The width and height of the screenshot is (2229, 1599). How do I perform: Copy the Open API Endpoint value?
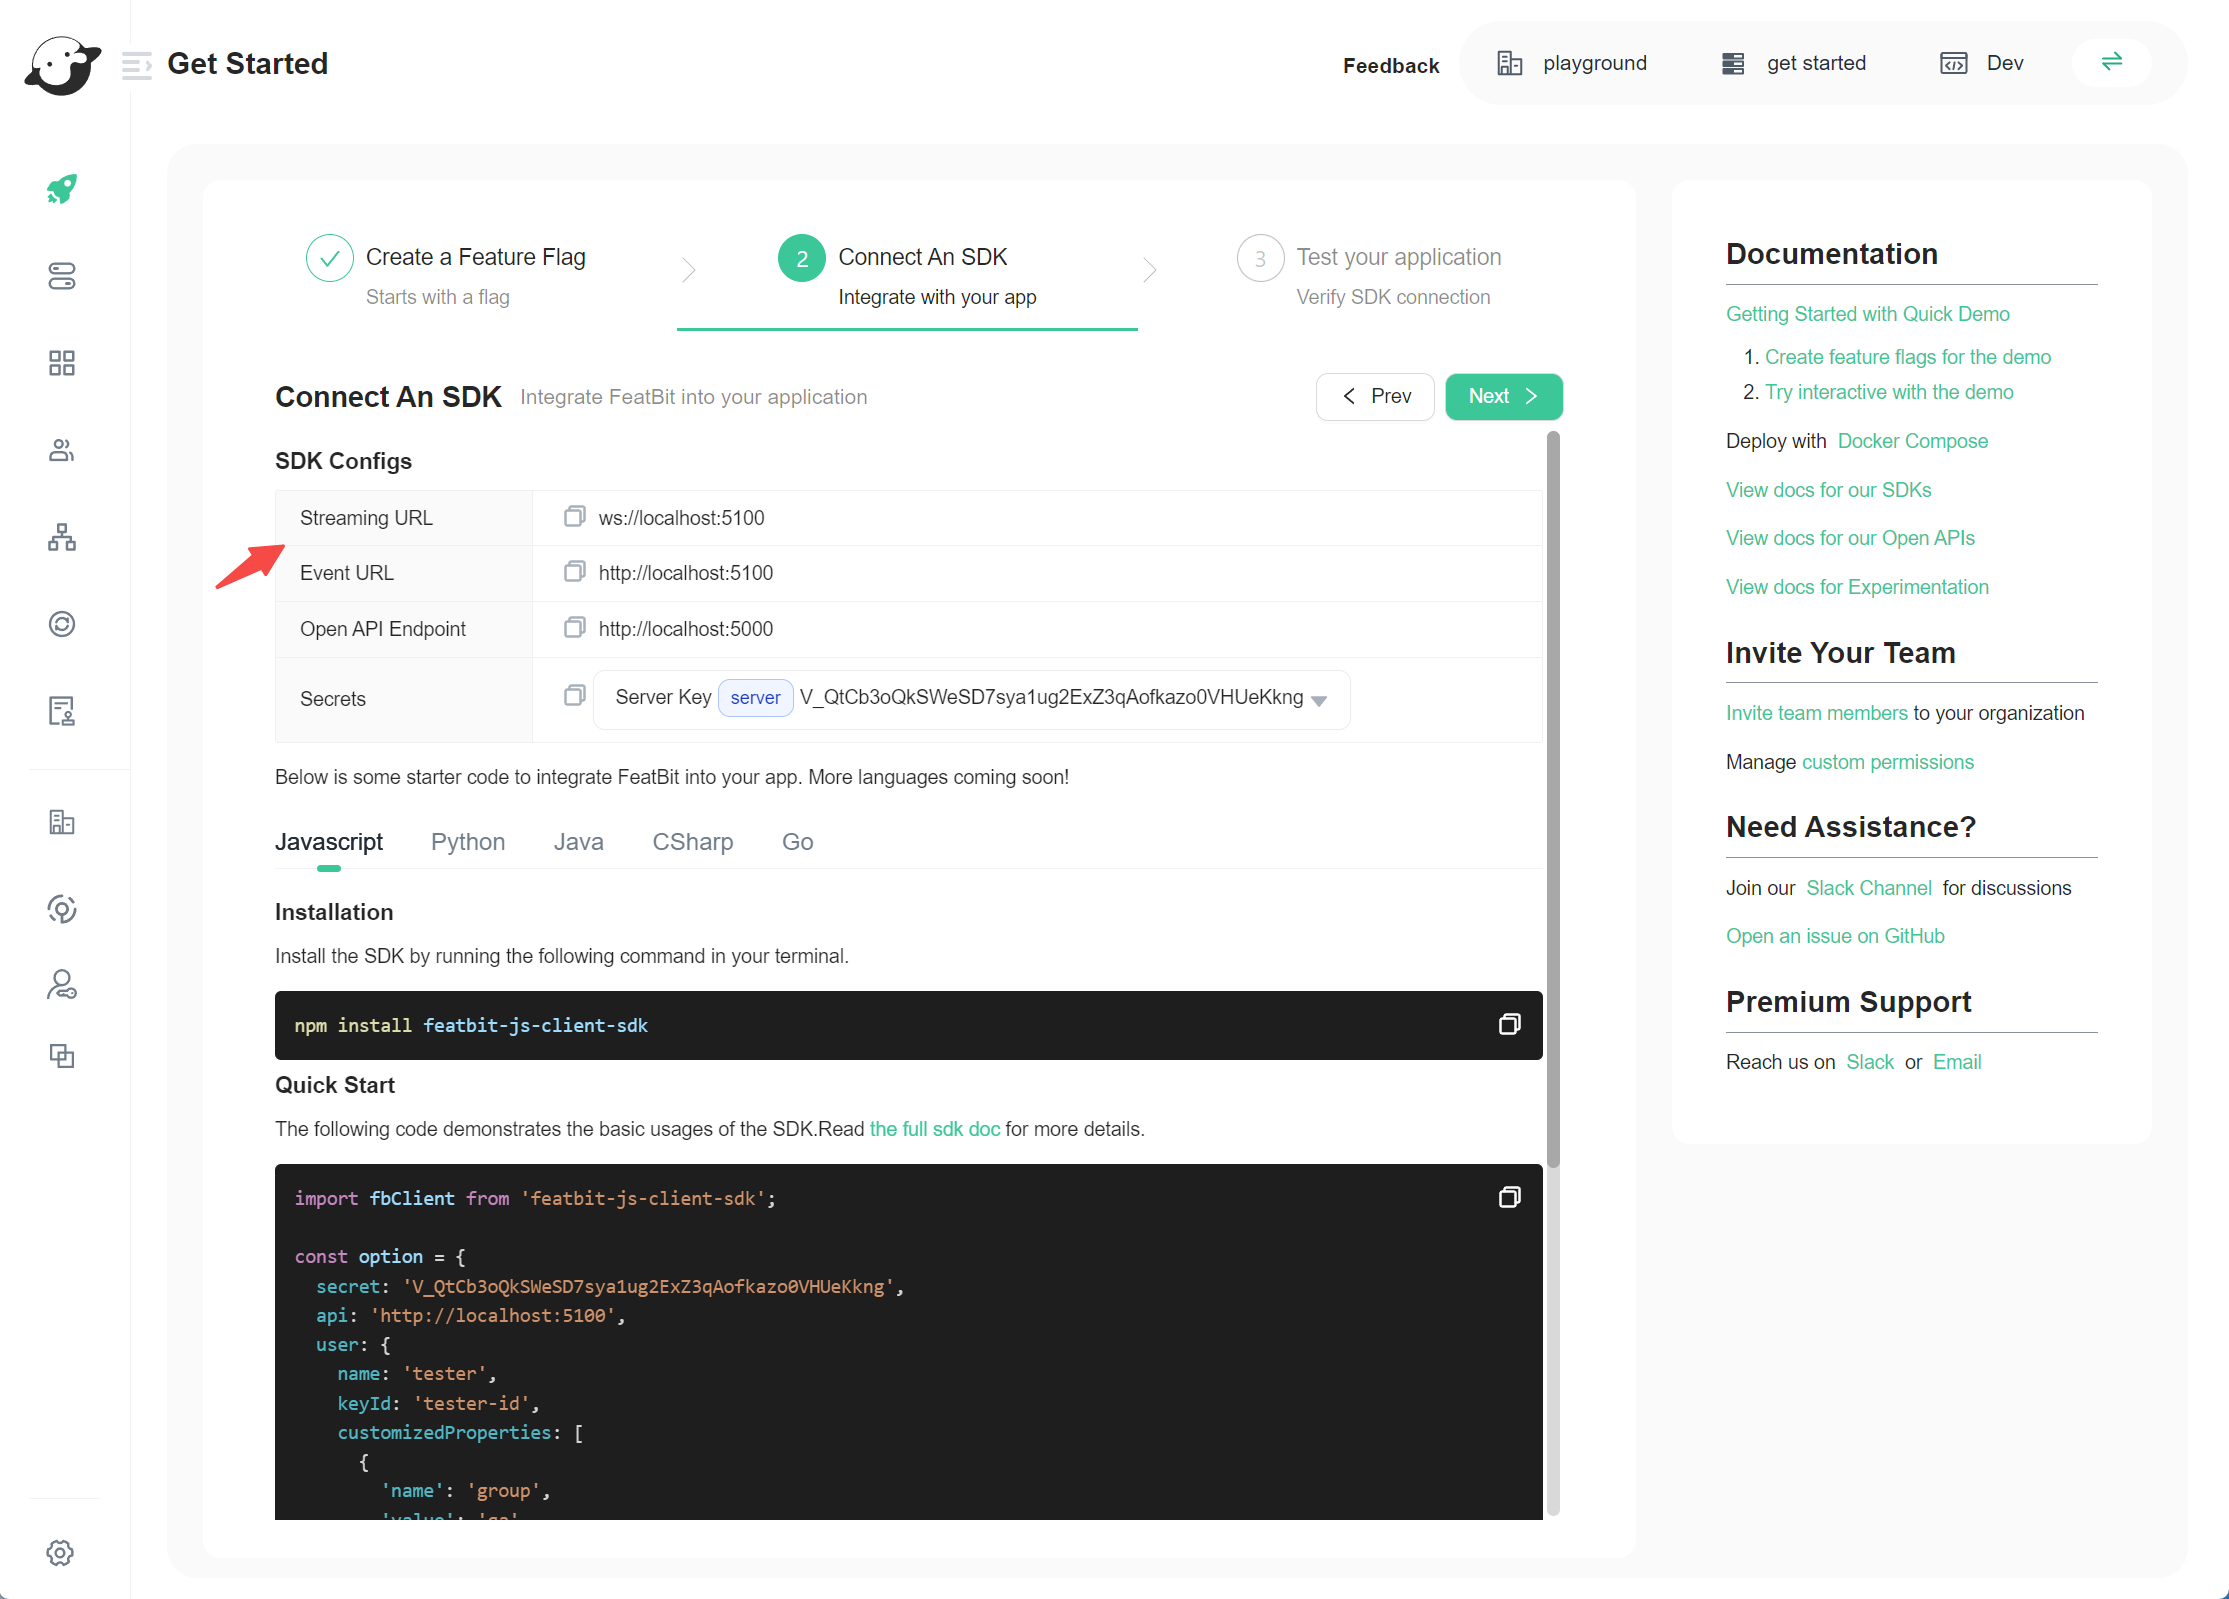[574, 628]
